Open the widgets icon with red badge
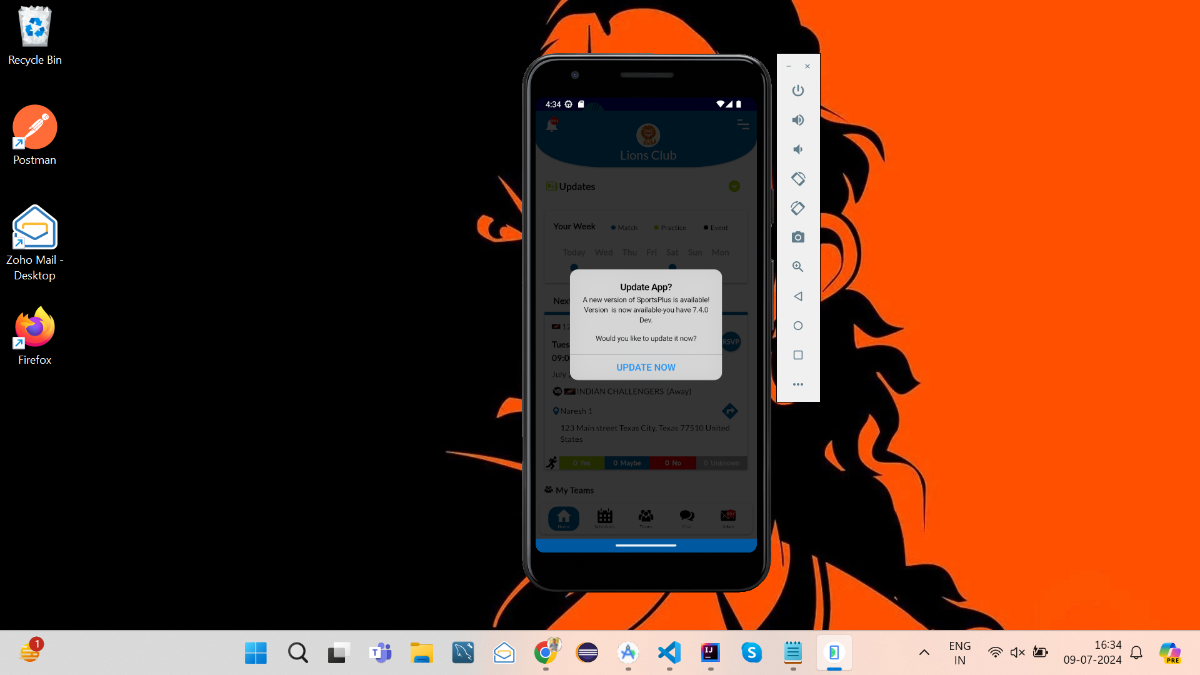This screenshot has height=675, width=1200. click(30, 652)
